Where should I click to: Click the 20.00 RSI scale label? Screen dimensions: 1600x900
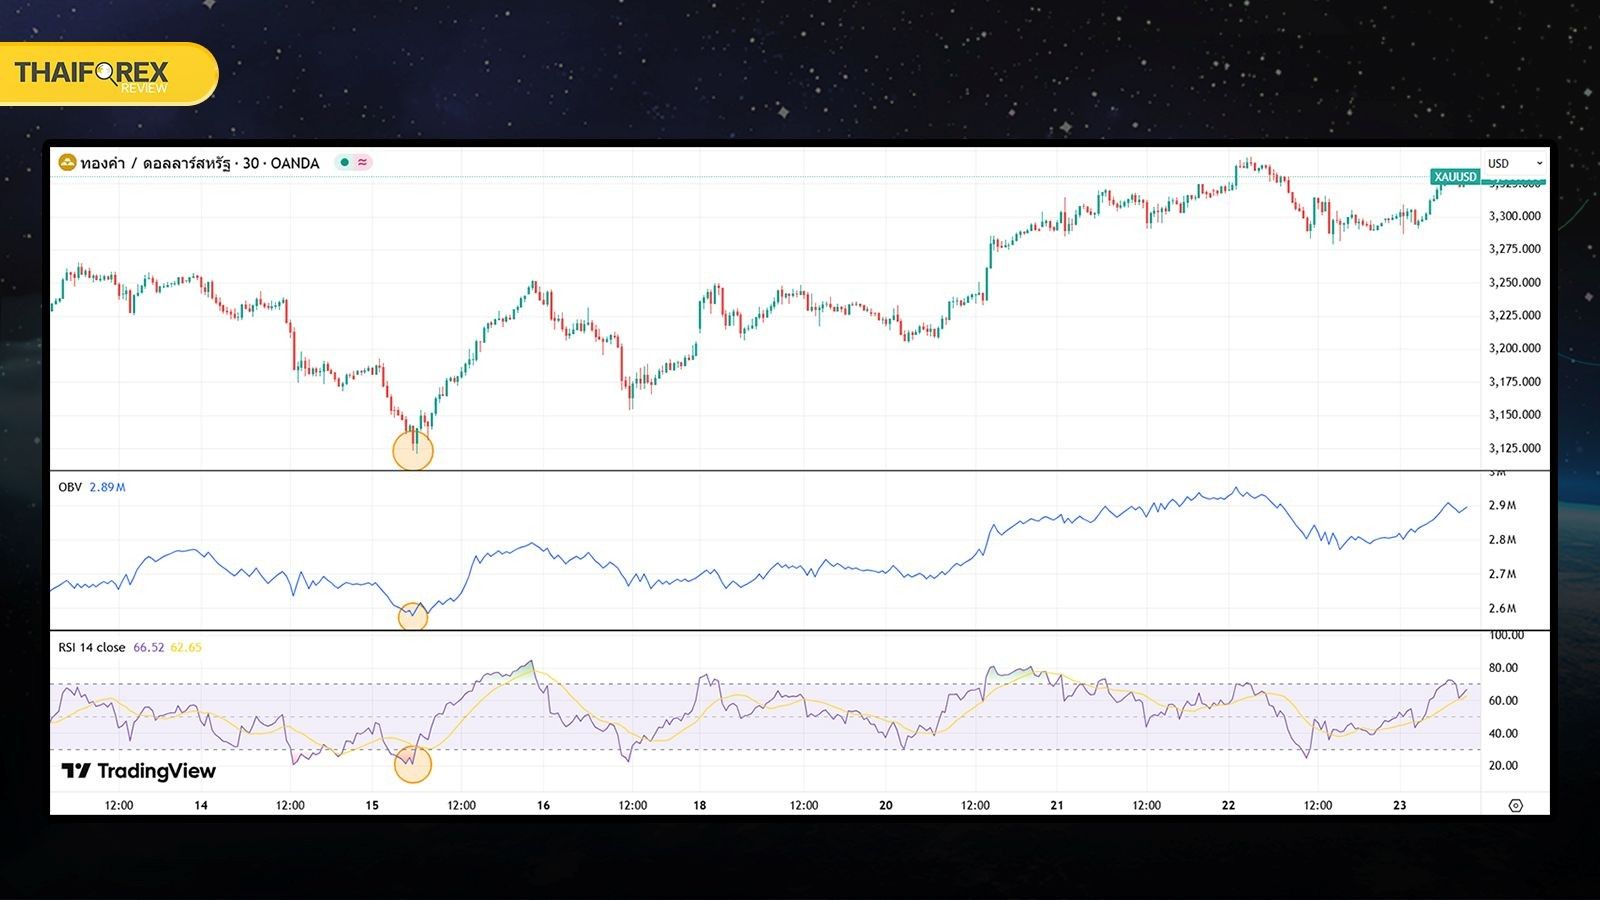tap(1503, 766)
